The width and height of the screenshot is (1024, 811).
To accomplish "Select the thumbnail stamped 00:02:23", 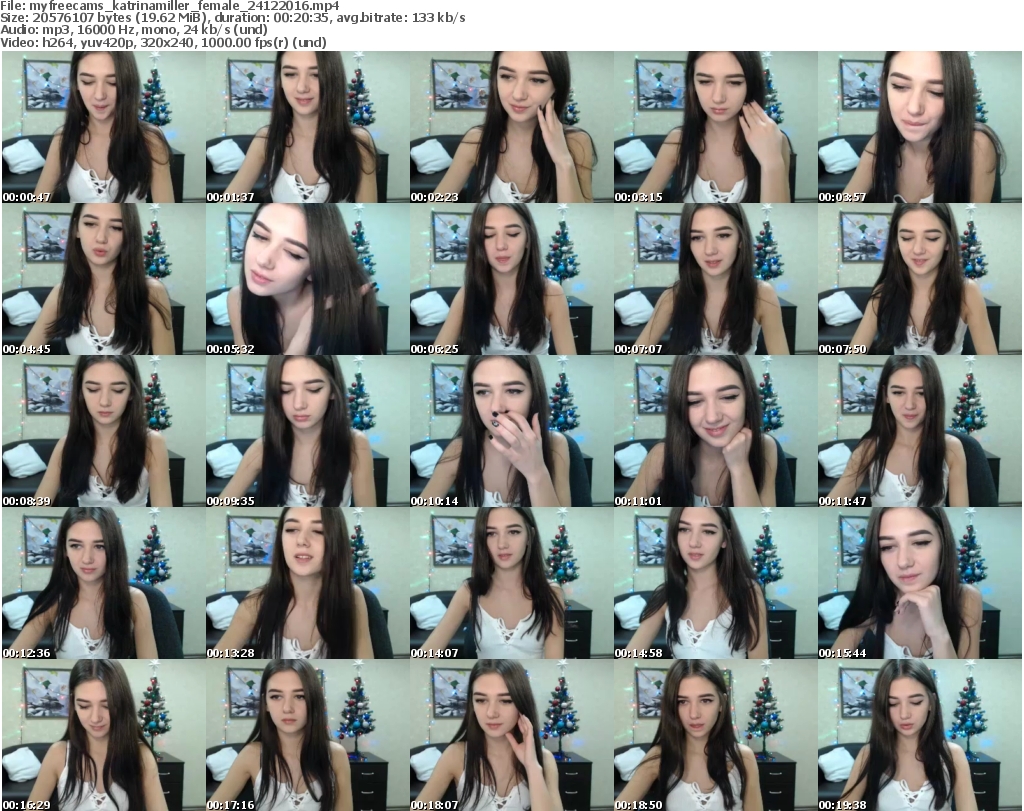I will tap(511, 127).
